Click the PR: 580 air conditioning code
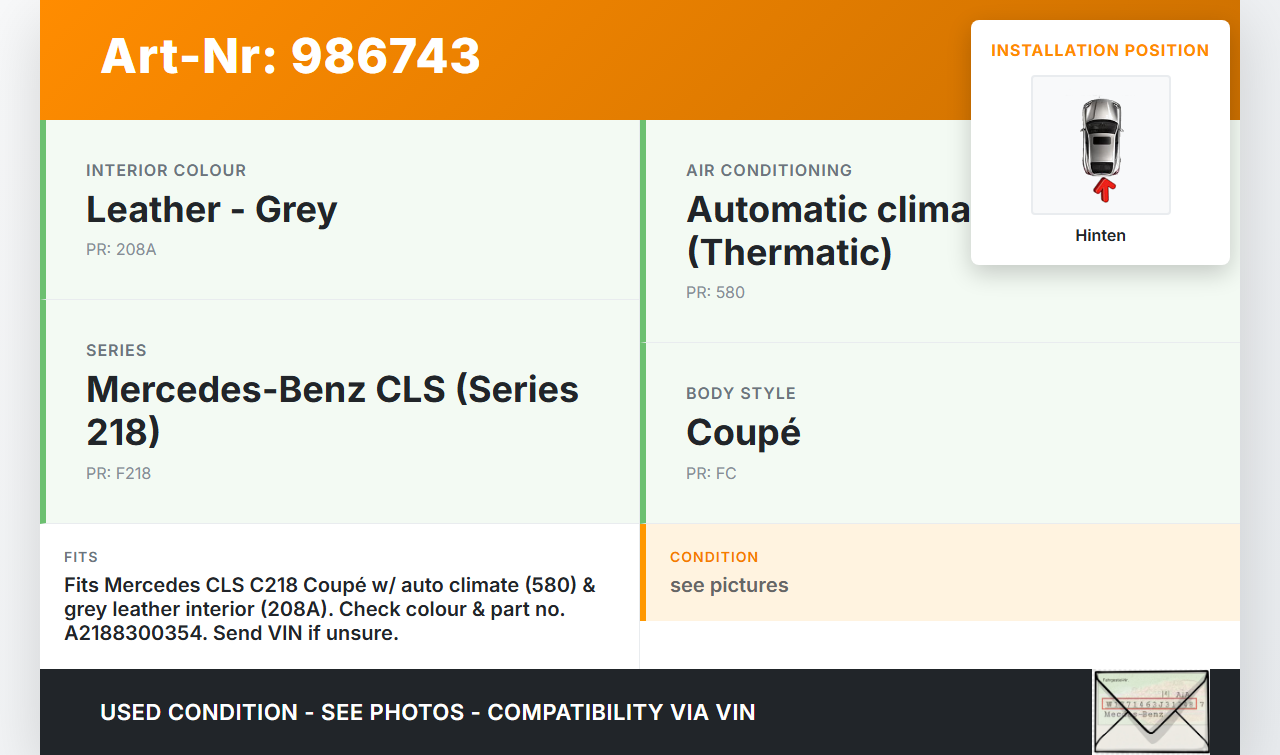Image resolution: width=1280 pixels, height=755 pixels. (715, 292)
